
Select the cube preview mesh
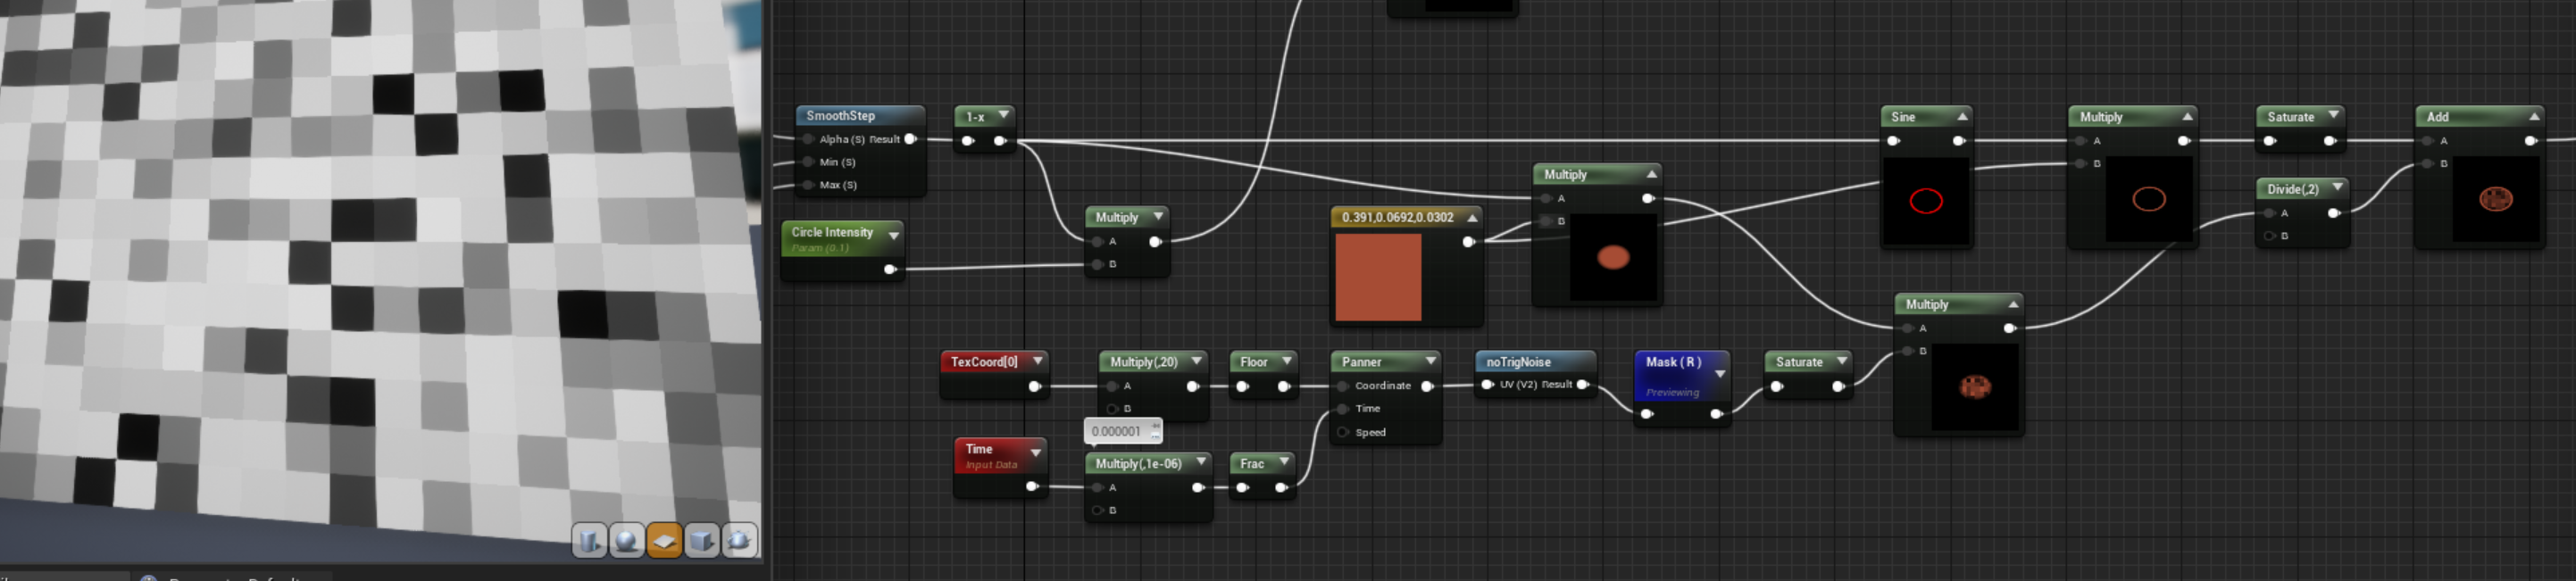pos(702,541)
